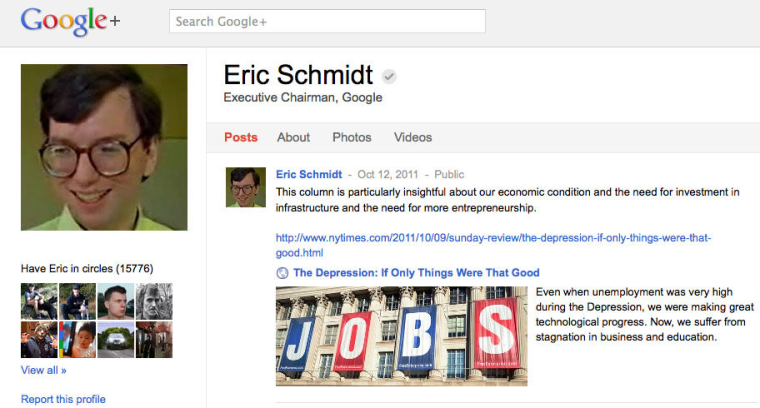Click the Report this profile link
760x408 pixels.
(63, 400)
